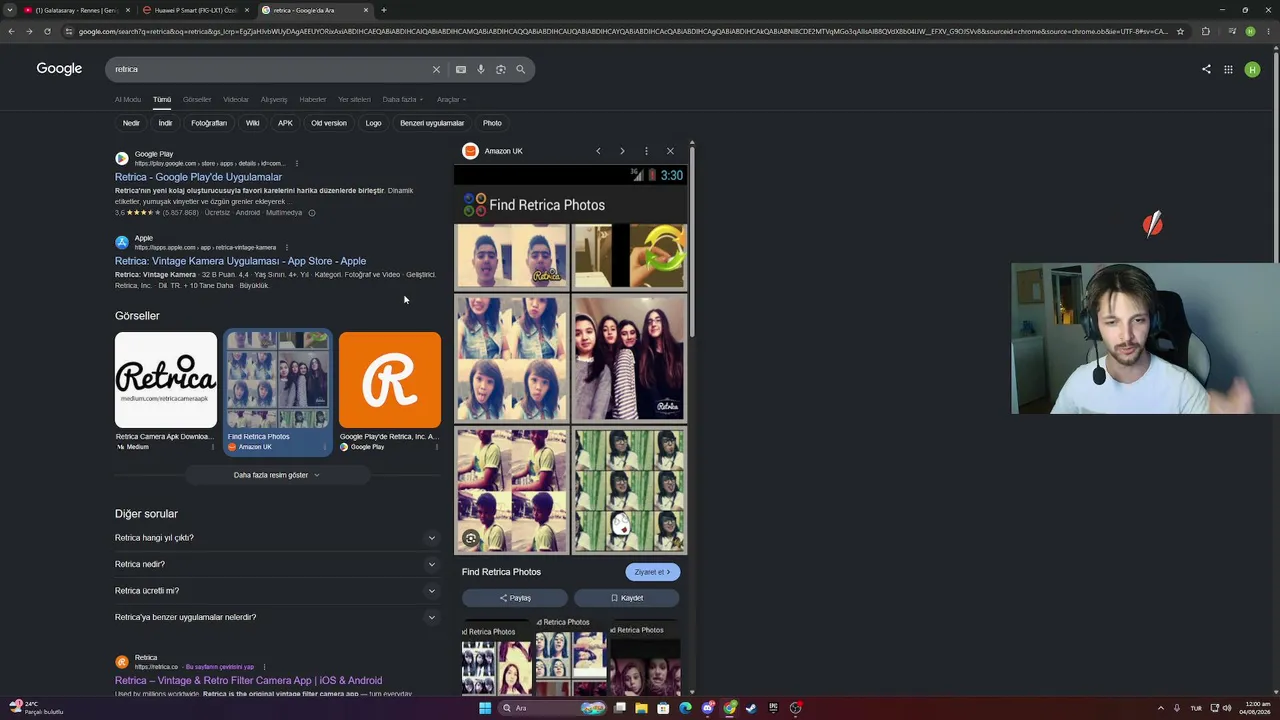
Task: Select the 'Nedir' filter chip
Action: point(131,123)
